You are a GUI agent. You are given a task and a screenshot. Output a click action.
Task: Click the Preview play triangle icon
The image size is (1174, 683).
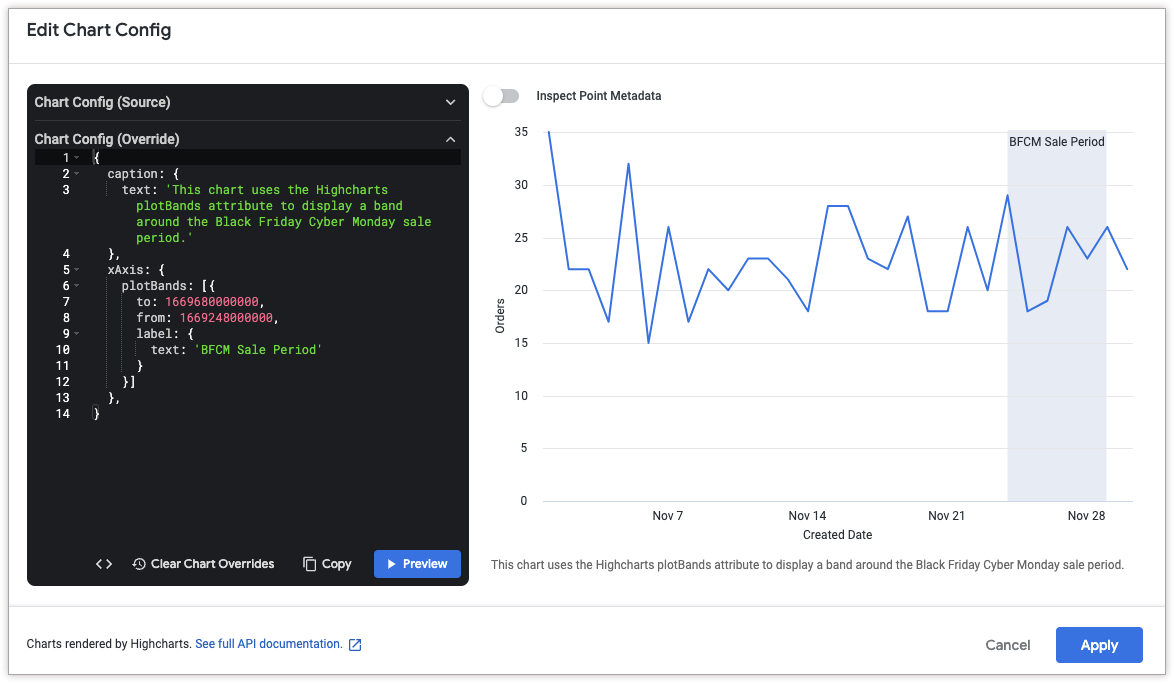[x=392, y=564]
